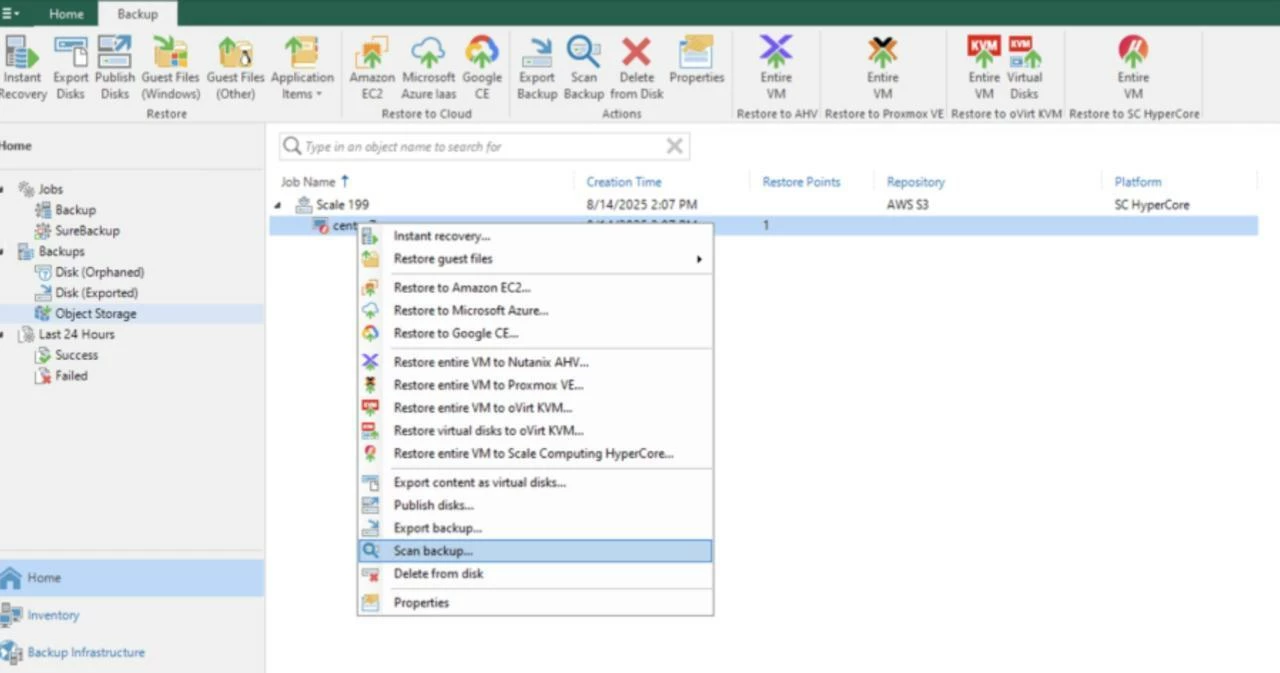Collapse the Last 24 Hours node
This screenshot has width=1280, height=673.
3,334
